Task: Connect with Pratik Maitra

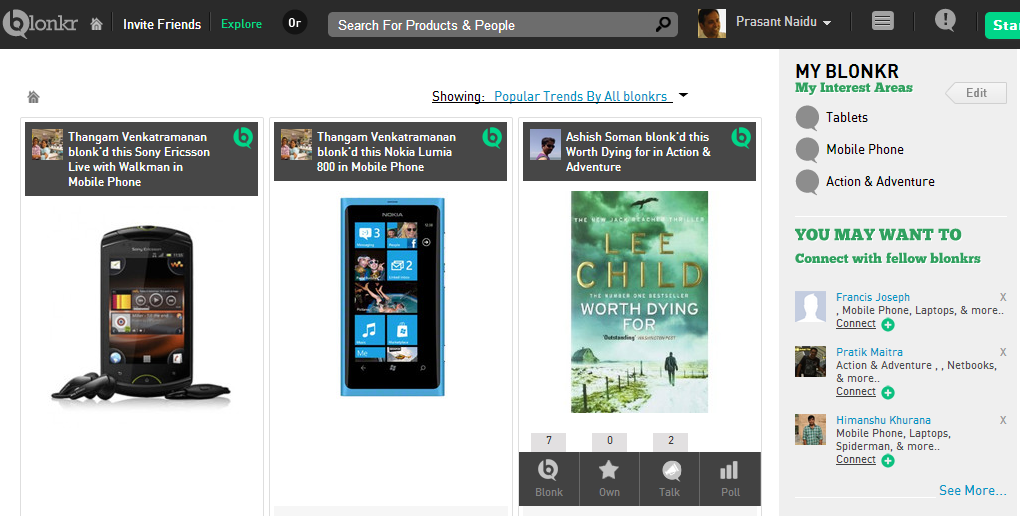Action: click(x=856, y=391)
